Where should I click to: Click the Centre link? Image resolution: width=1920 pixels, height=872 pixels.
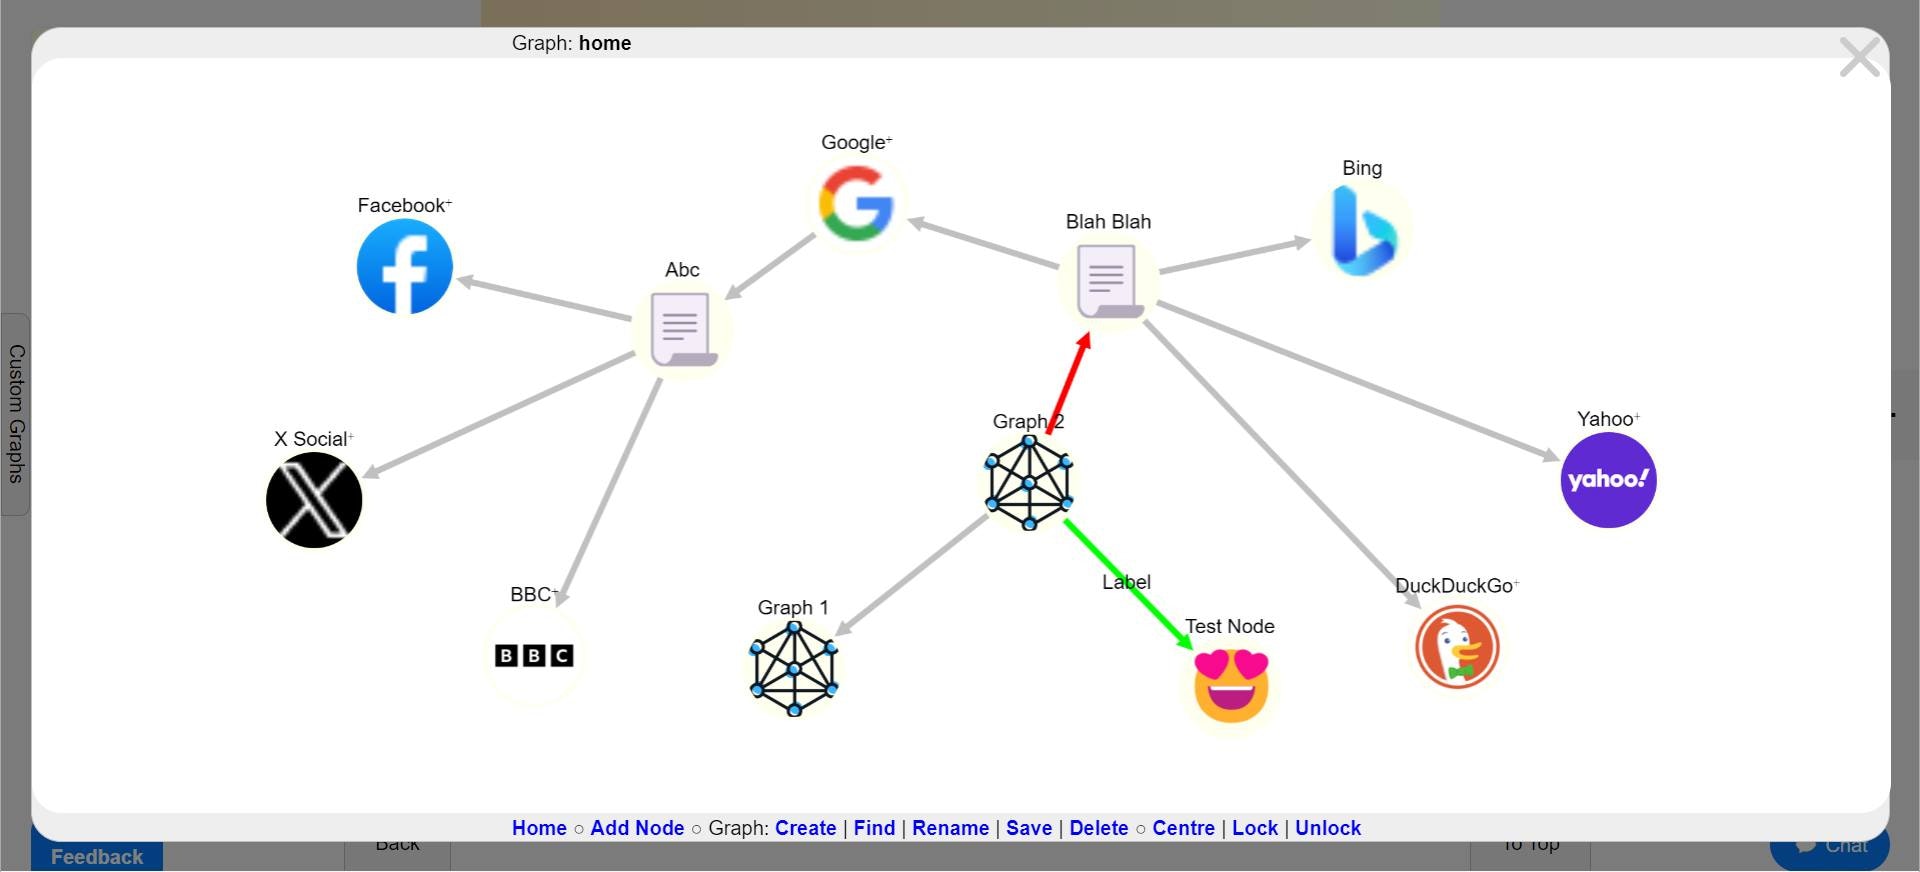1183,828
